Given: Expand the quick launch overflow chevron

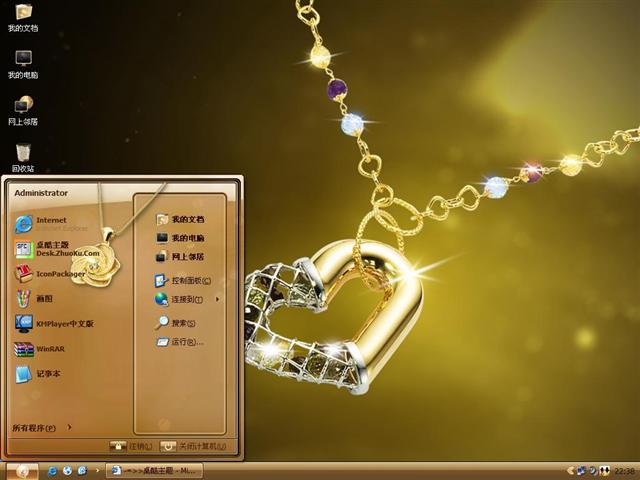Looking at the screenshot, I should tap(97, 471).
